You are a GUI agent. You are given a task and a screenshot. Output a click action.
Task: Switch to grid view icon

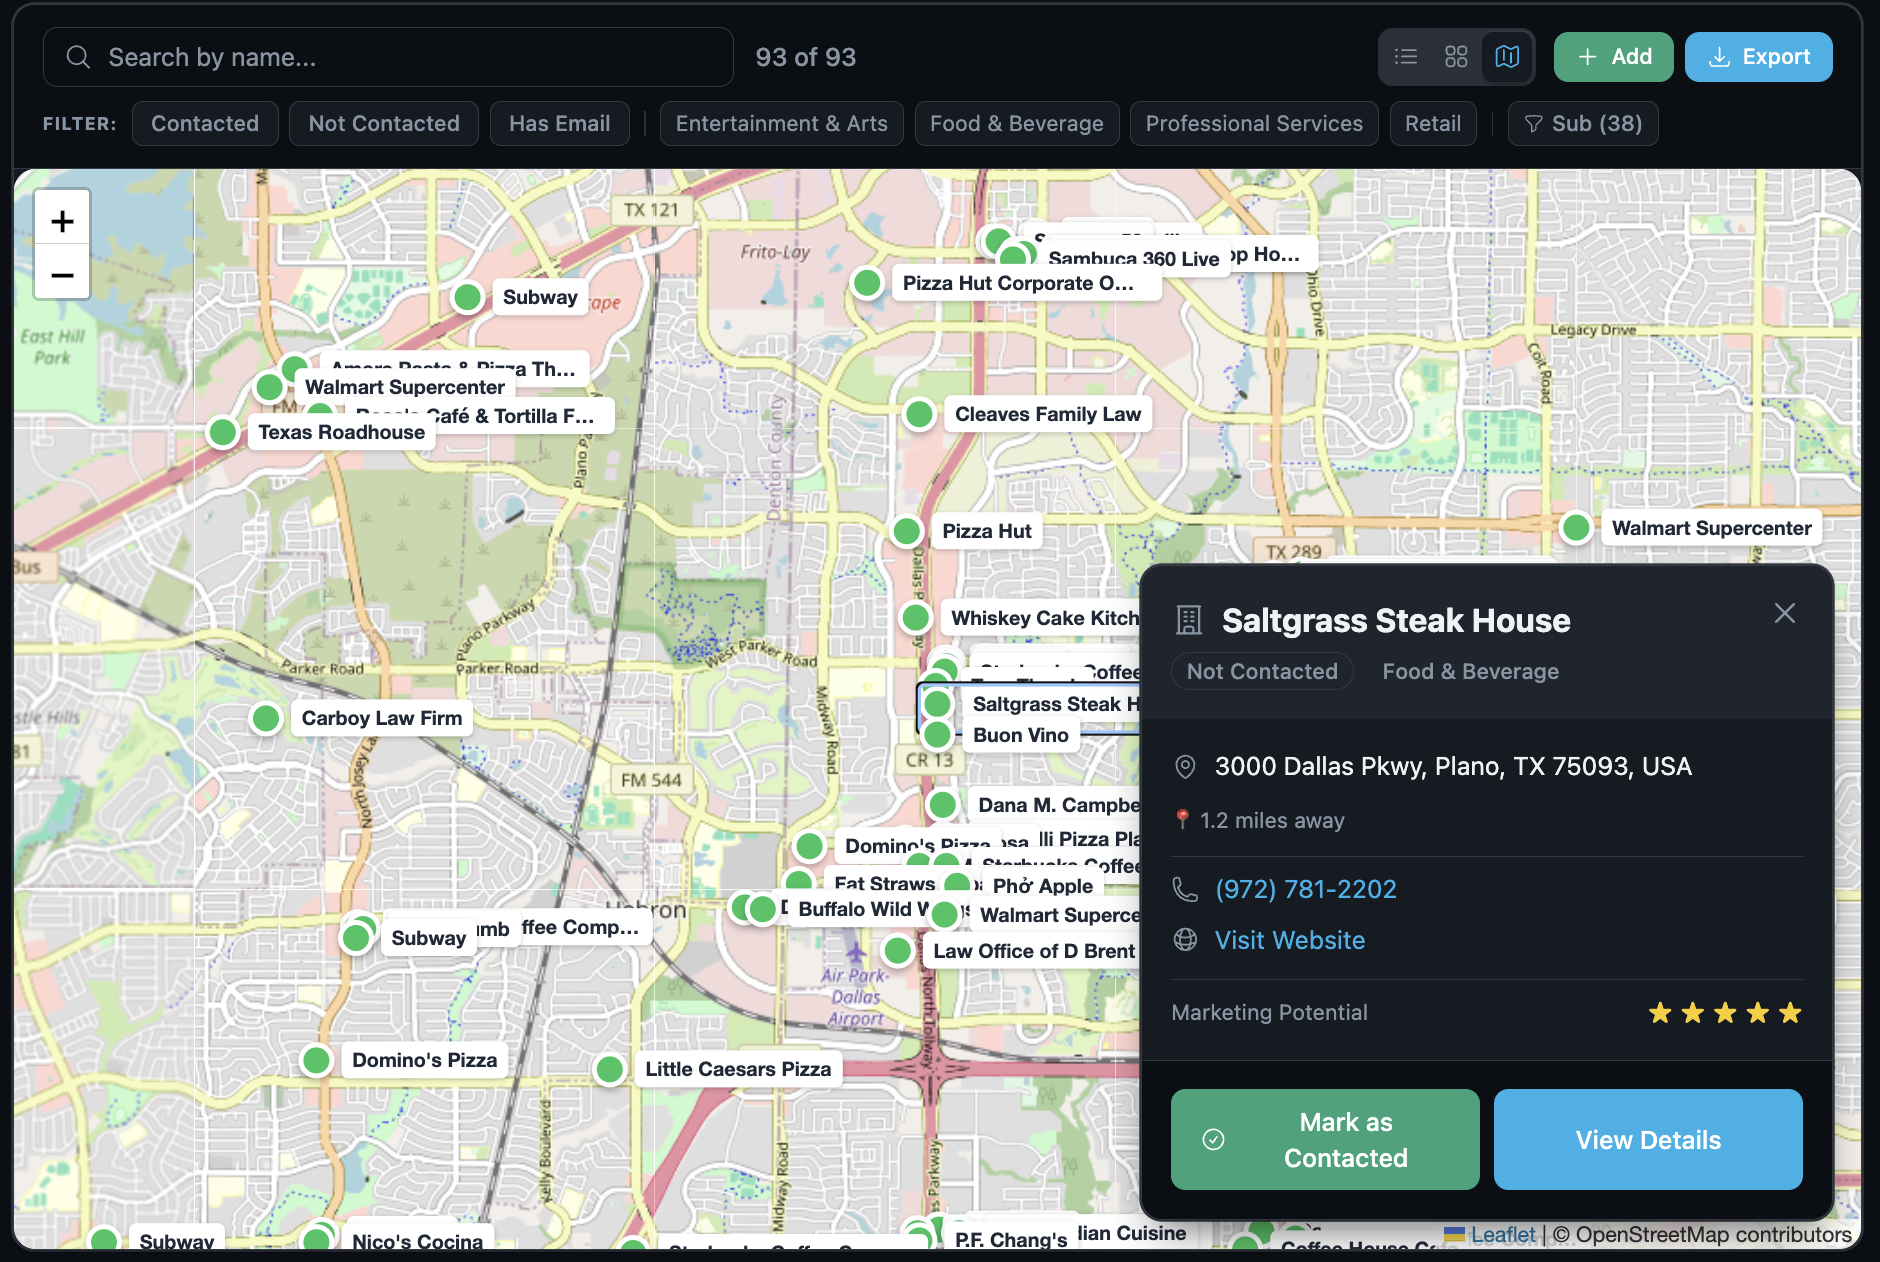click(1456, 57)
